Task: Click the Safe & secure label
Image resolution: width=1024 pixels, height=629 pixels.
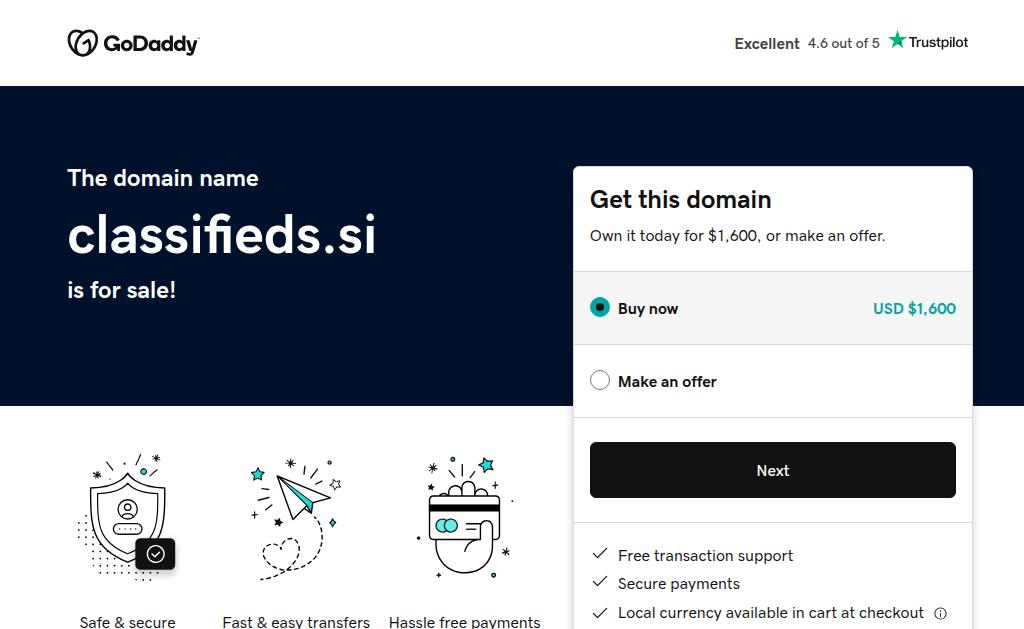Action: click(128, 622)
